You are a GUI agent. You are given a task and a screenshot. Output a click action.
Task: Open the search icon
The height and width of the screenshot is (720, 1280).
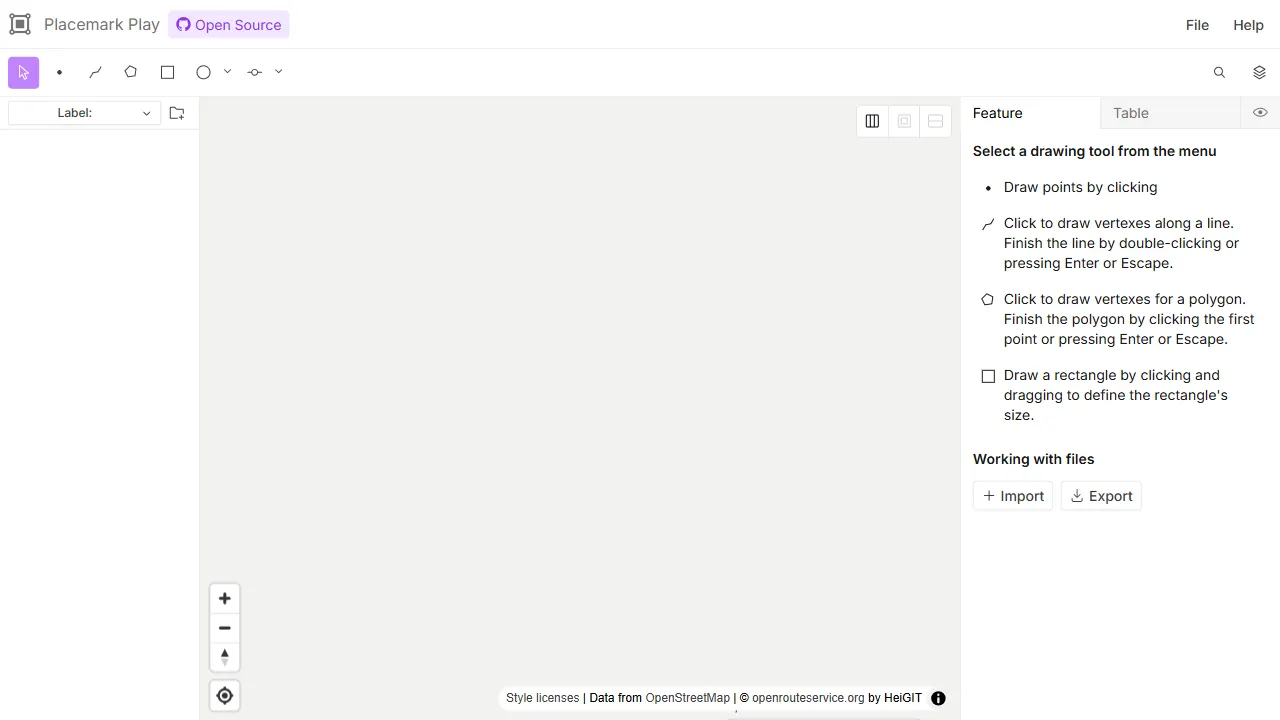[1219, 72]
